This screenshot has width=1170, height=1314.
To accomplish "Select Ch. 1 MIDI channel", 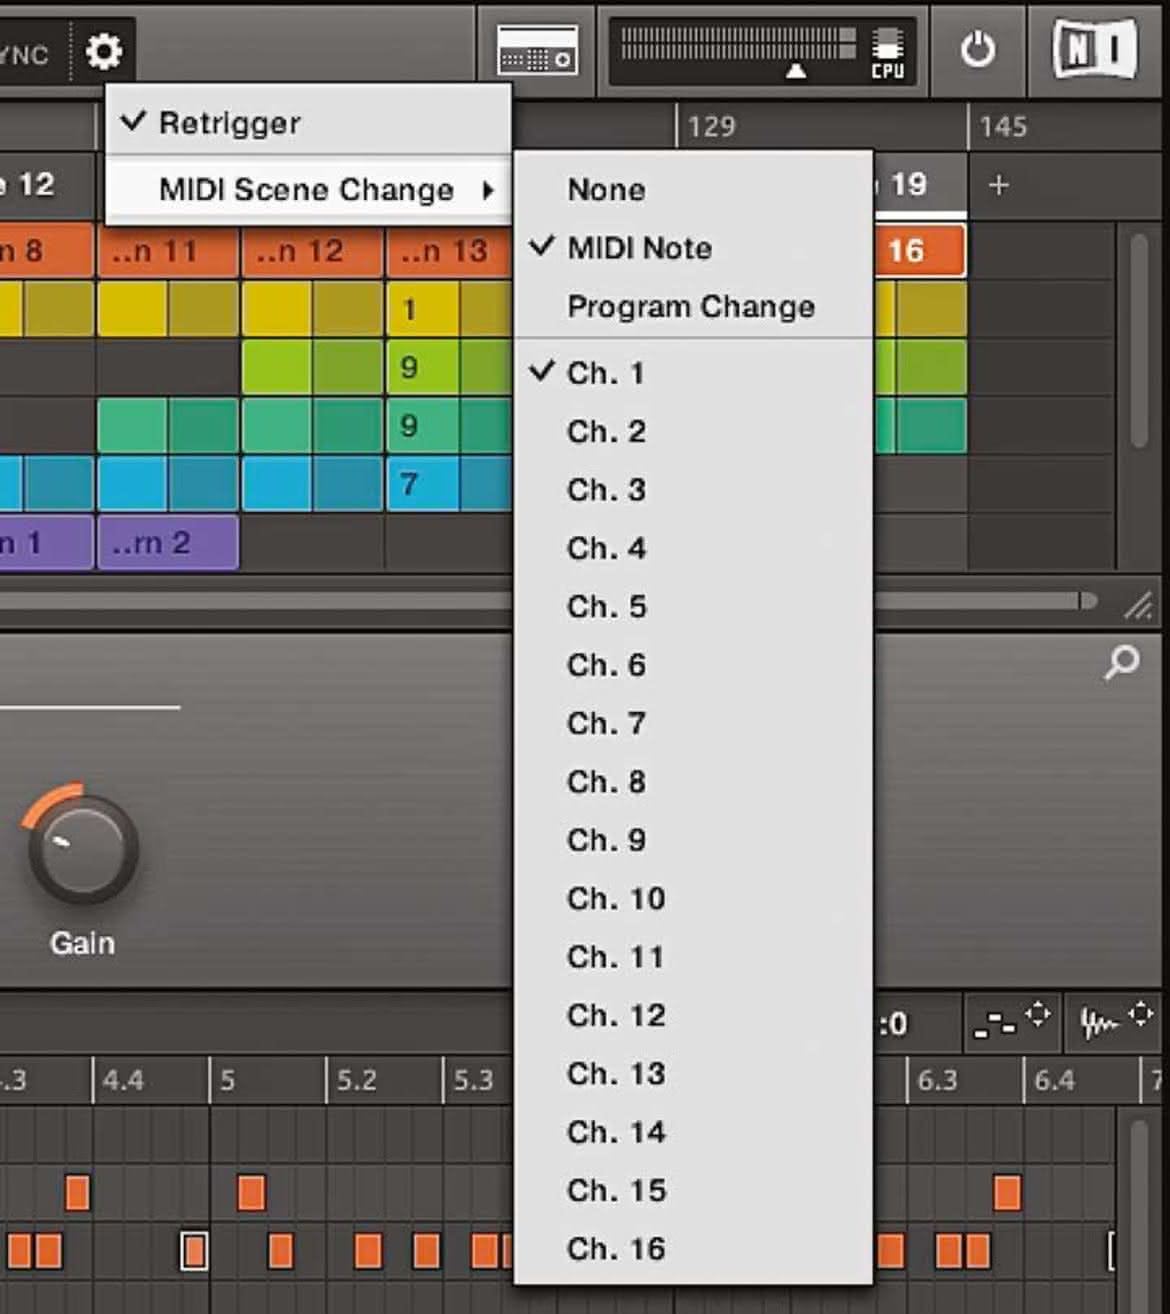I will pos(693,372).
